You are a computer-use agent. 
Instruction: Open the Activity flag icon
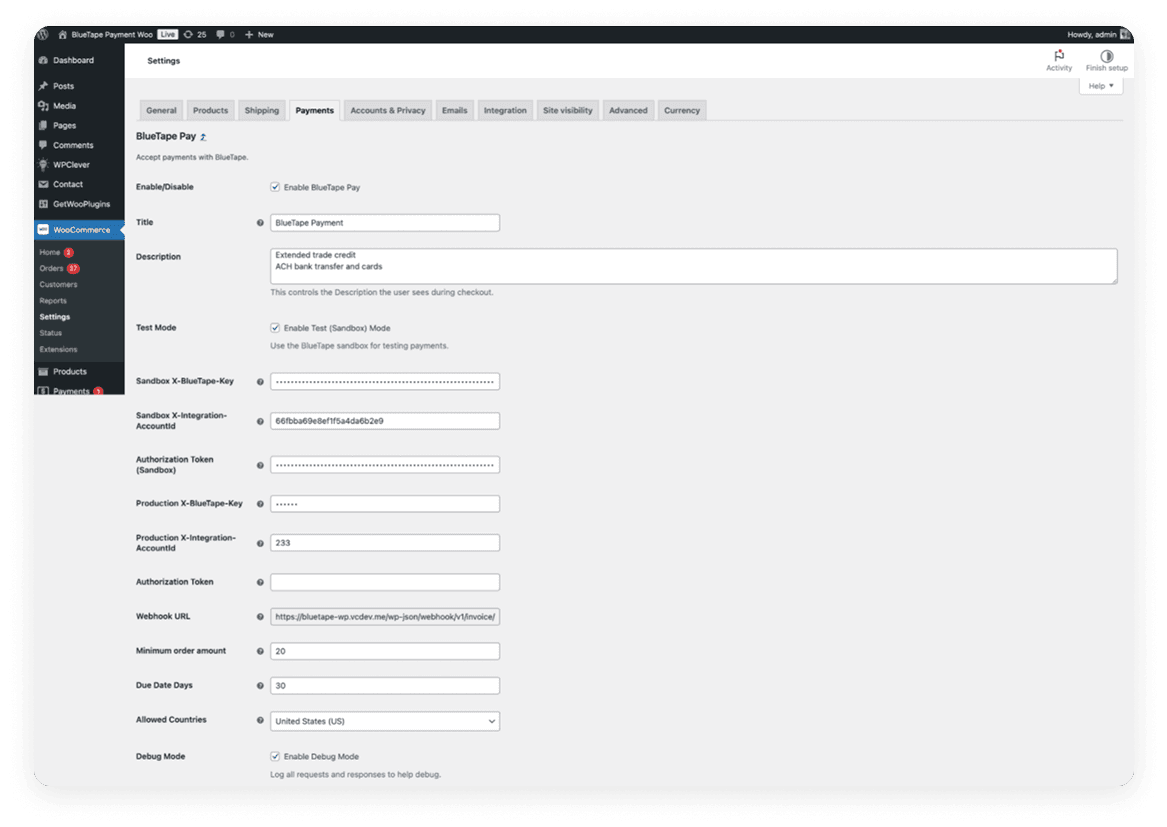1059,56
